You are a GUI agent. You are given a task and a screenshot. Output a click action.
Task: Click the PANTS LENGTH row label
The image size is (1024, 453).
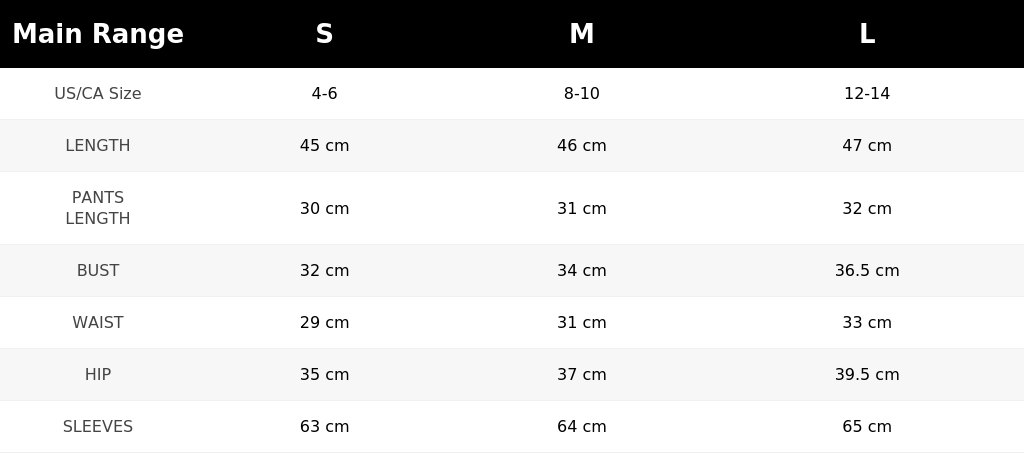pyautogui.click(x=98, y=208)
